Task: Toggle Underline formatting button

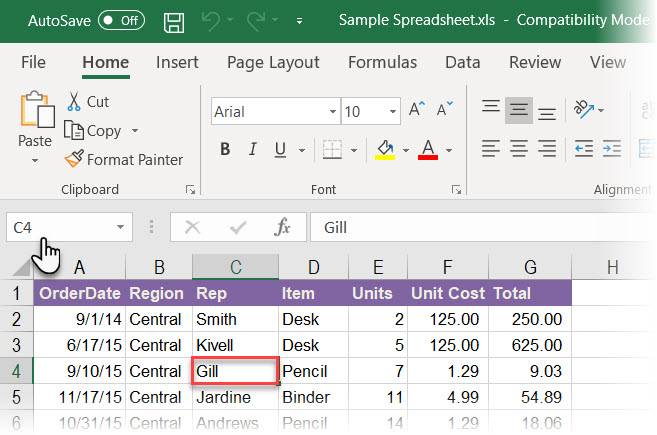Action: [x=278, y=150]
